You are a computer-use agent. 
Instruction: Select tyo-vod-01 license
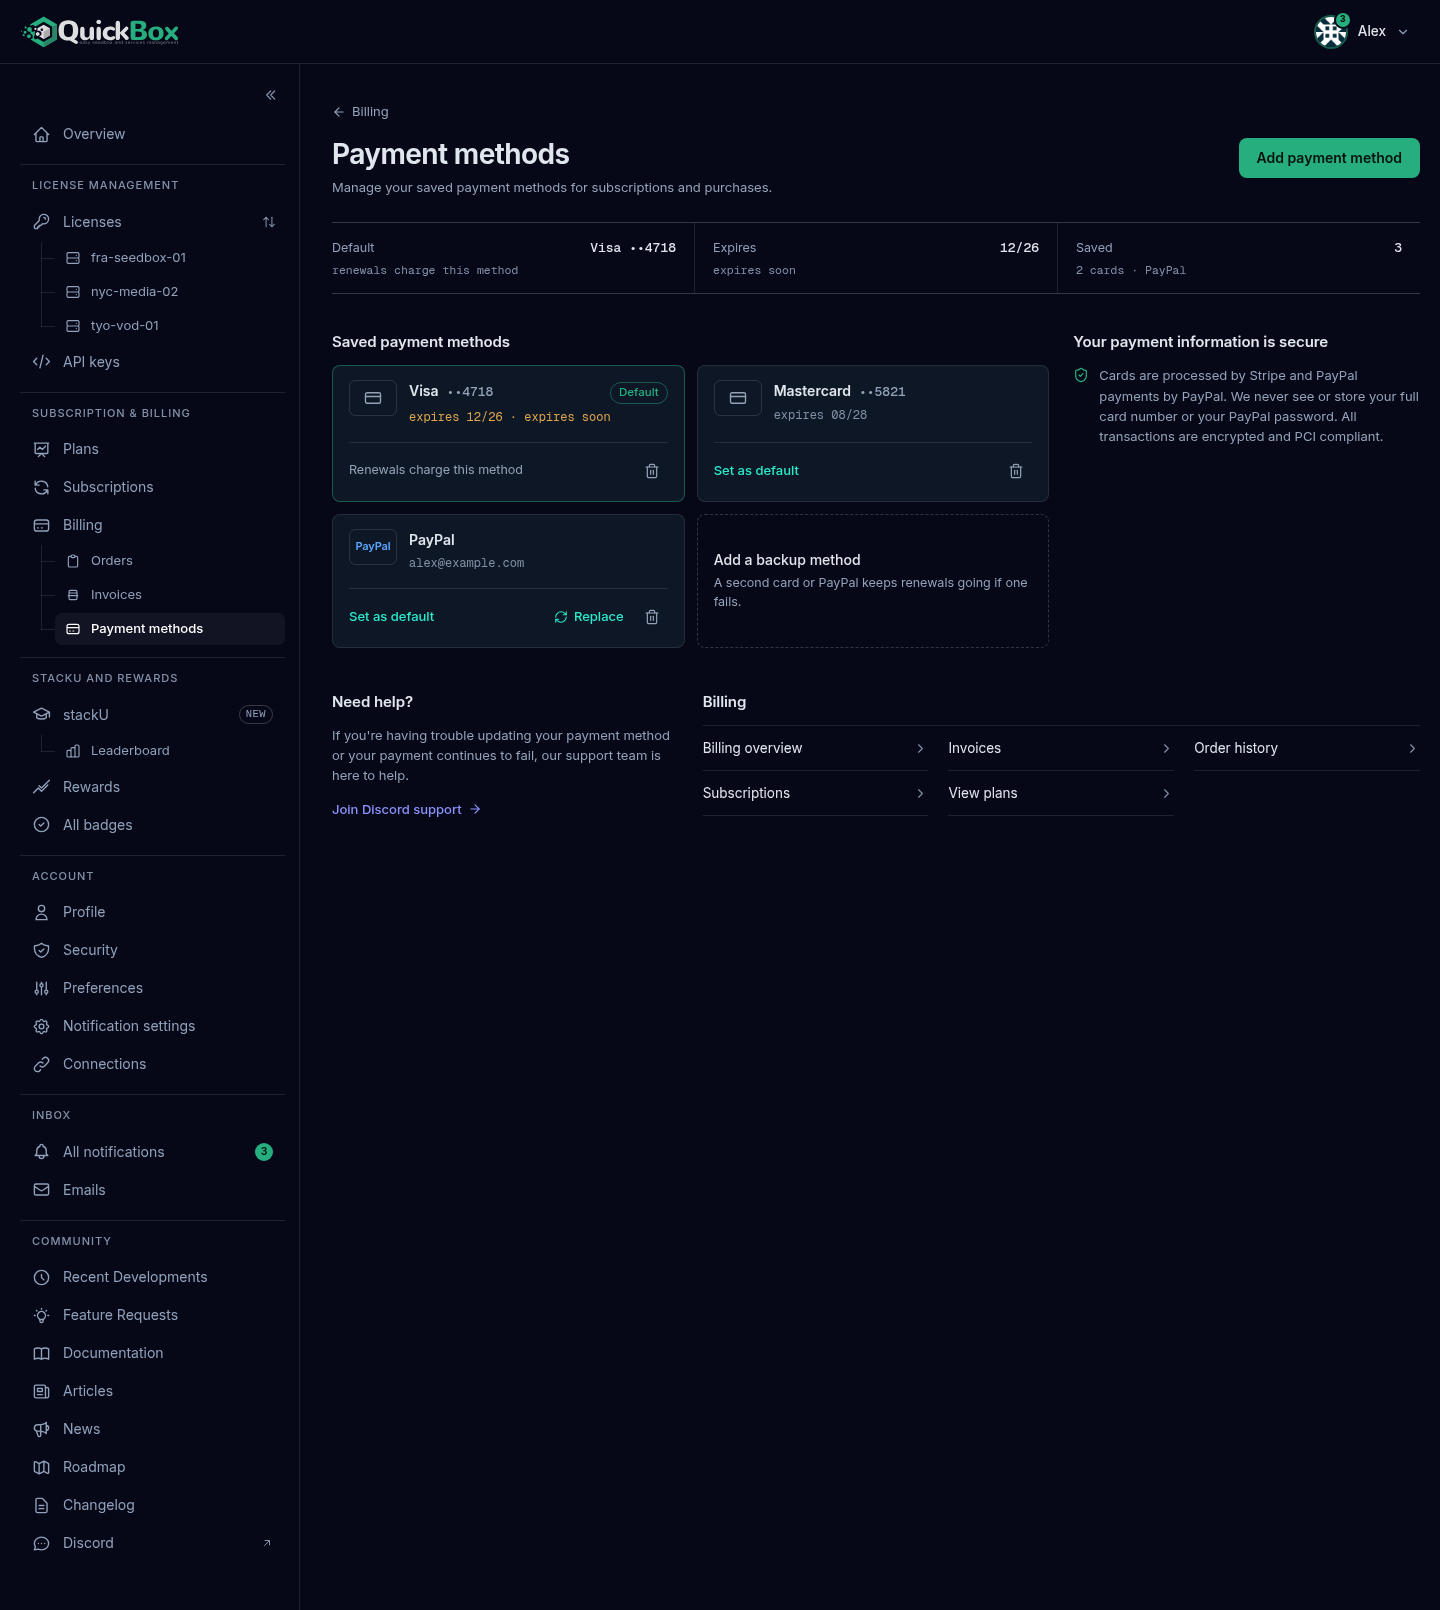tap(169, 326)
